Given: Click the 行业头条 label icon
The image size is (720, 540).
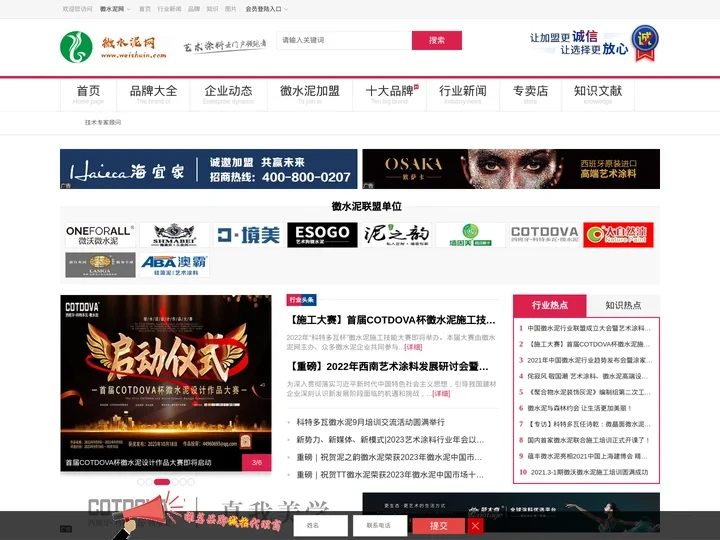Looking at the screenshot, I should point(301,299).
